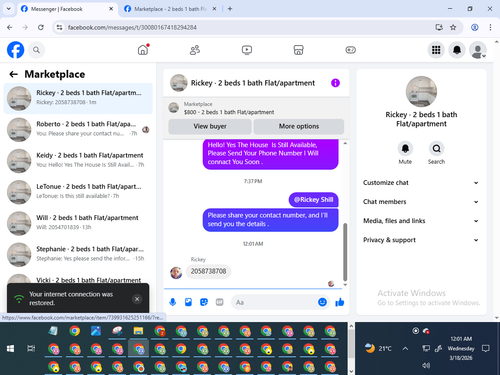Open the Friends icon in top navigation
This screenshot has height=375, width=500.
coord(195,50)
